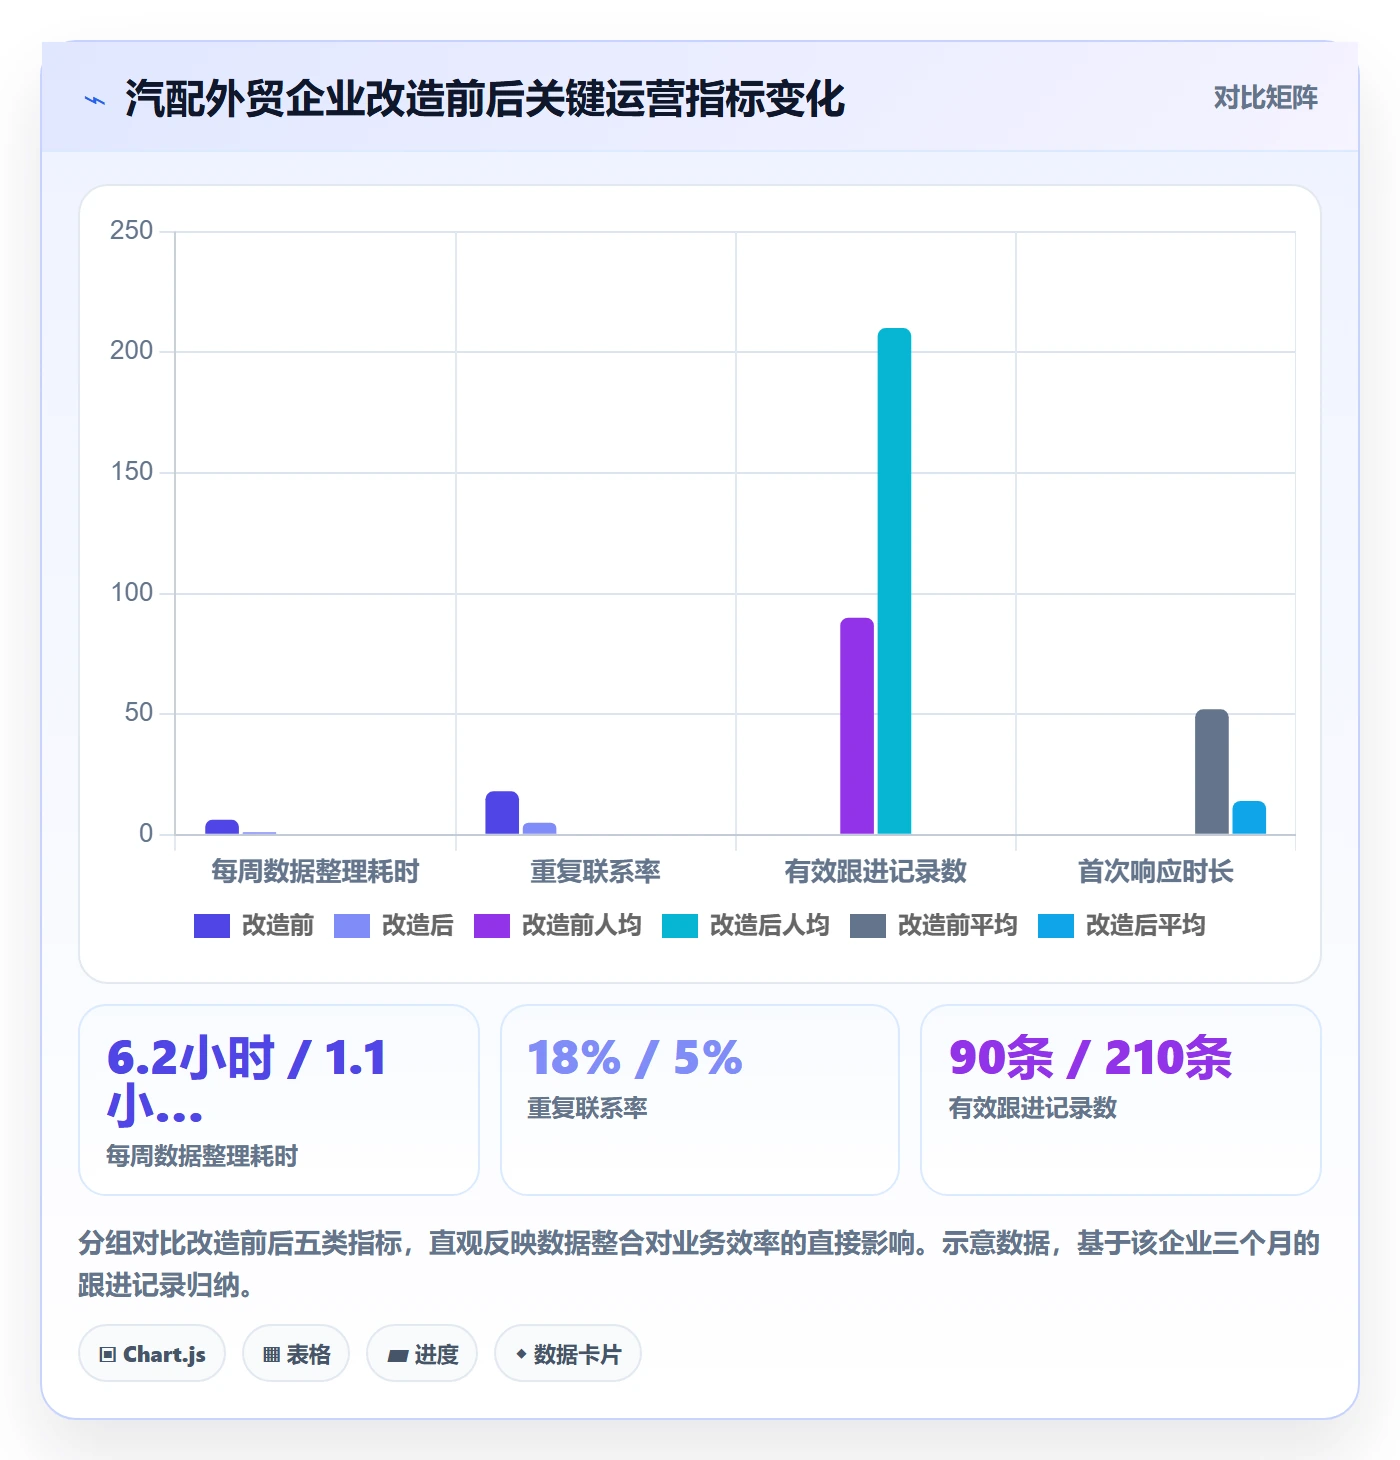The height and width of the screenshot is (1460, 1400).
Task: Click the y-axis value 100
Action: [131, 593]
